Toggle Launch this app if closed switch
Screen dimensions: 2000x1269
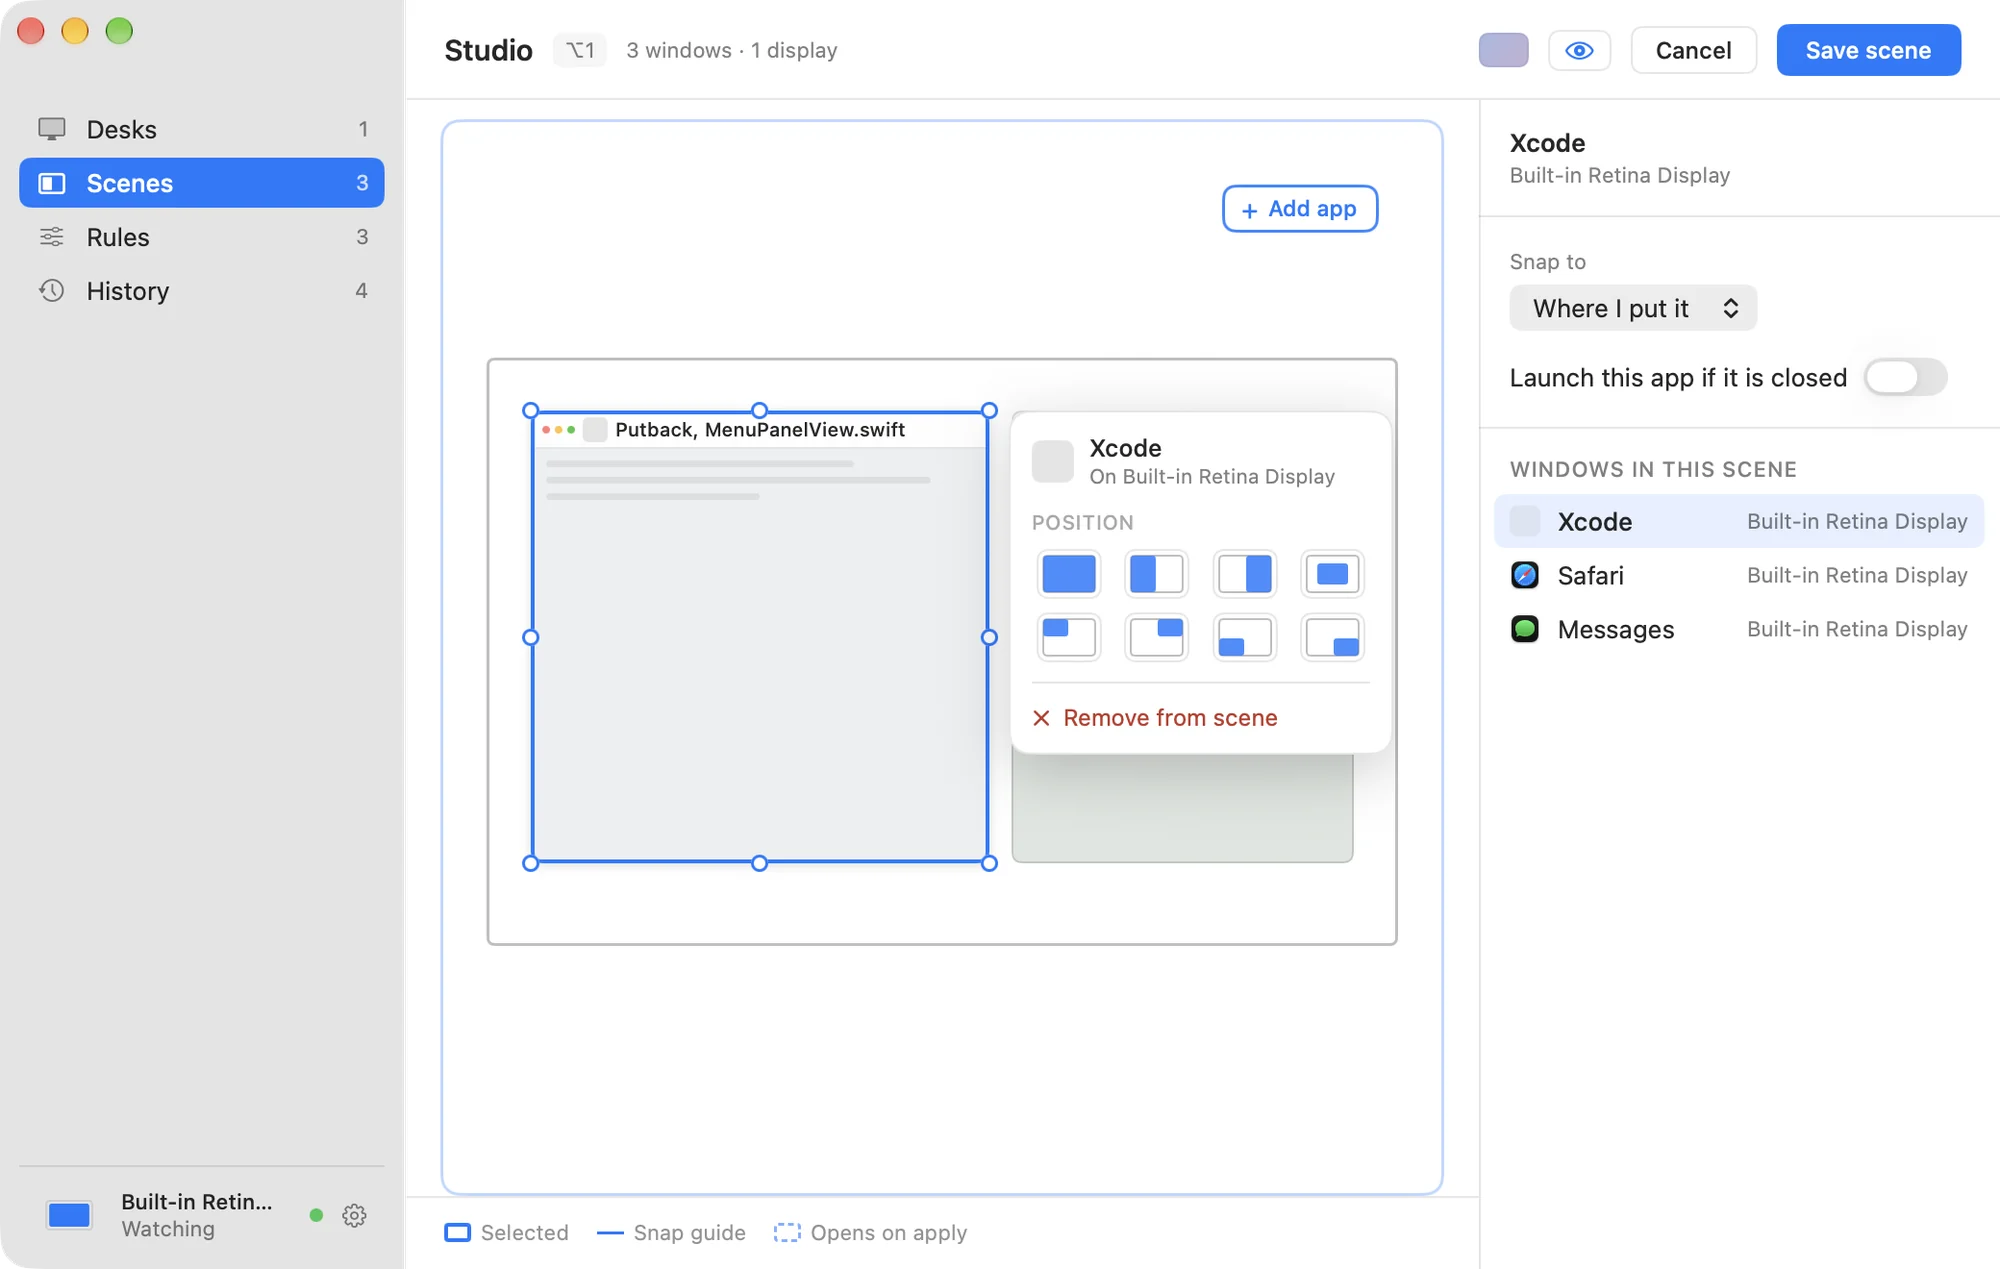[1905, 377]
